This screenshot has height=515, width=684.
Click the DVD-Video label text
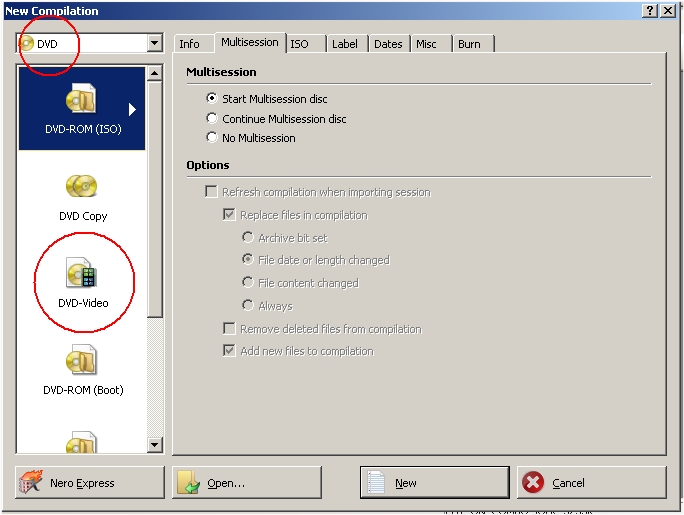(83, 303)
